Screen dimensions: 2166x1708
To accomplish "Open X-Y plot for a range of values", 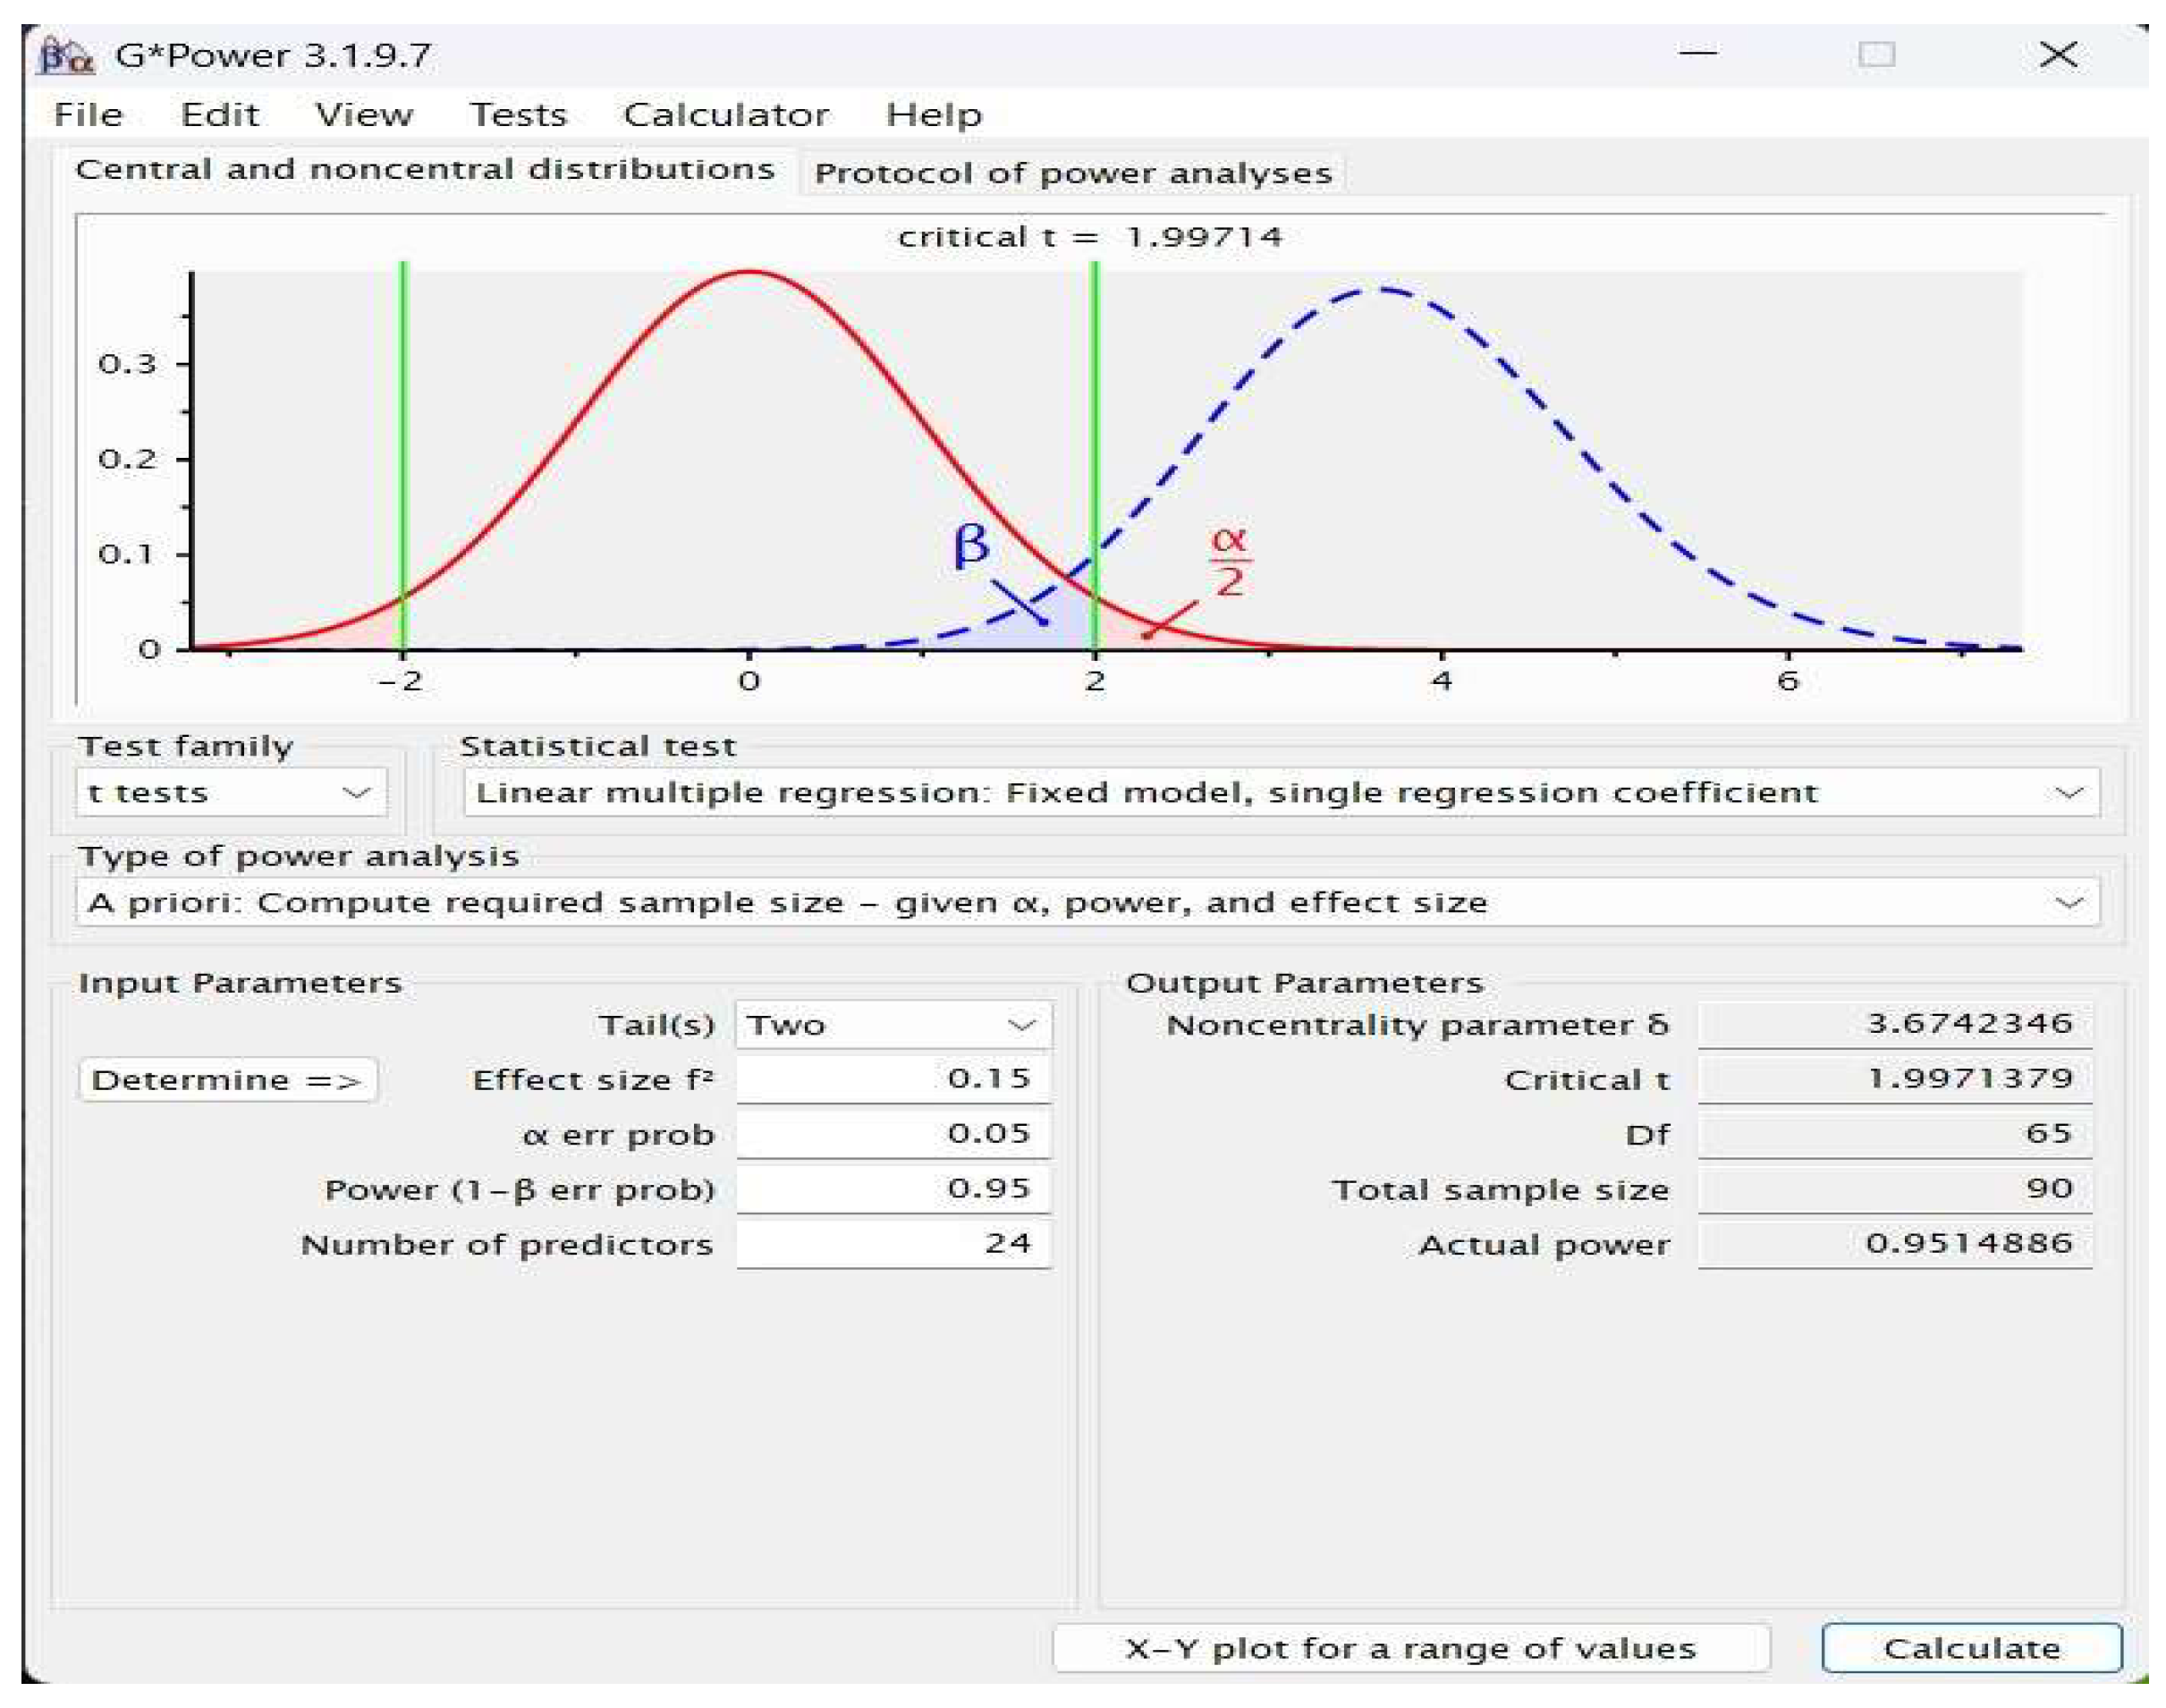I will click(1410, 1648).
